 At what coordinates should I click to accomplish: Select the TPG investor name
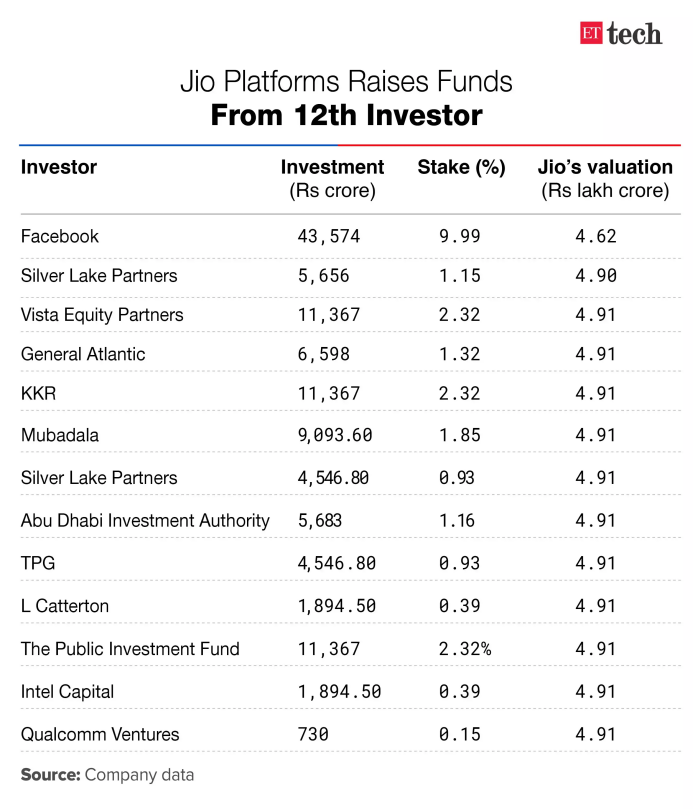pos(37,563)
